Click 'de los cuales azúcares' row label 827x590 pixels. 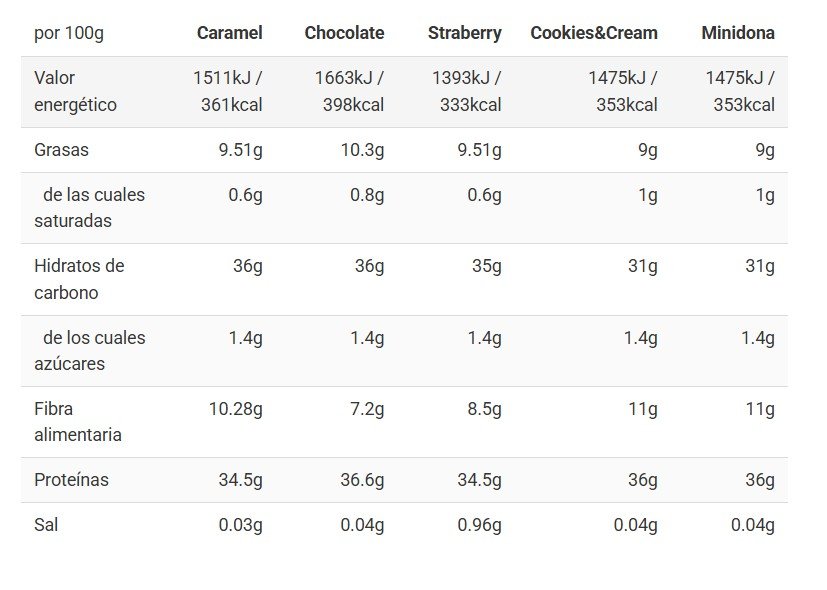[89, 351]
